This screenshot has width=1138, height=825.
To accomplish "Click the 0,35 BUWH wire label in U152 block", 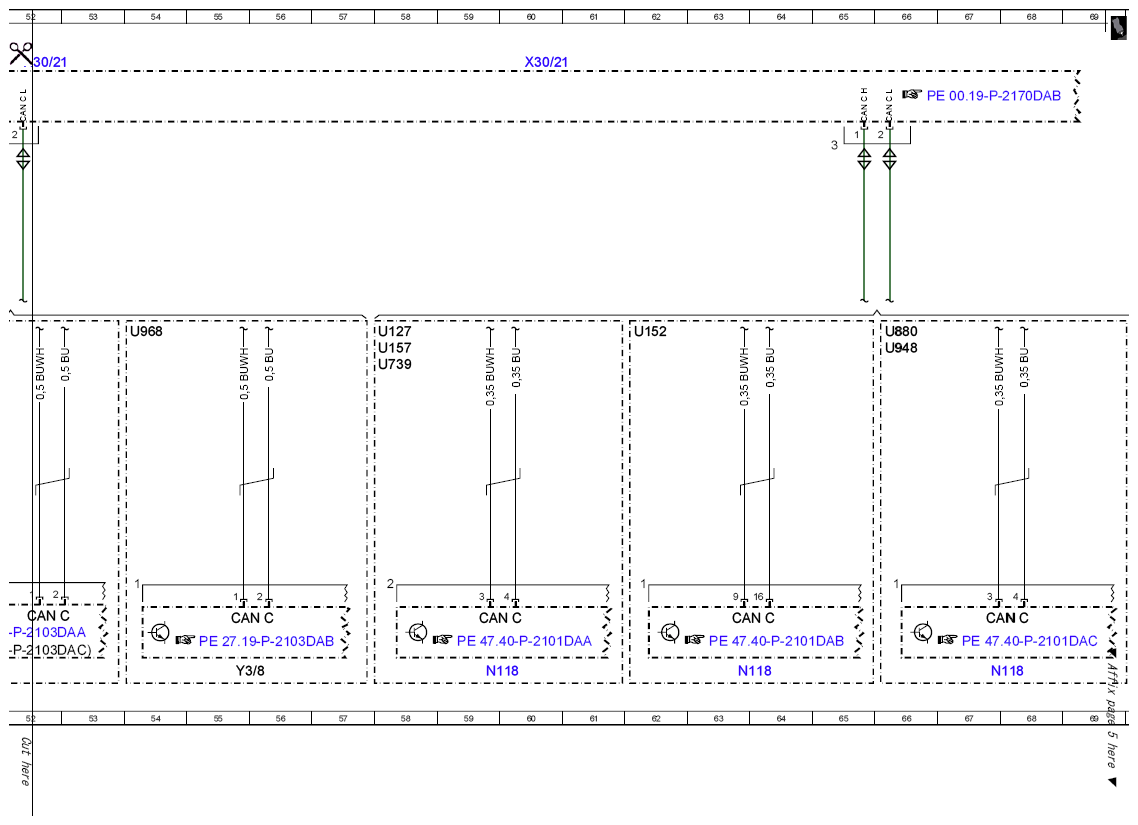I will (x=745, y=377).
